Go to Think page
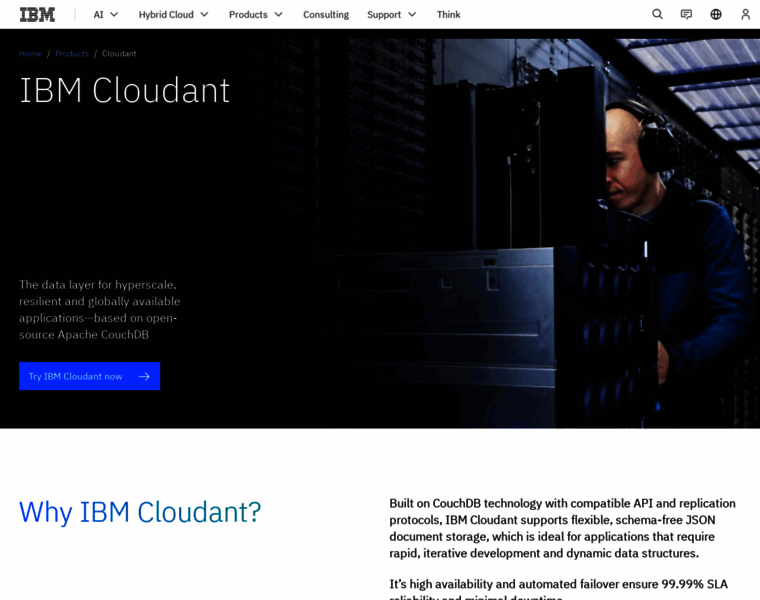760x600 pixels. pyautogui.click(x=448, y=15)
